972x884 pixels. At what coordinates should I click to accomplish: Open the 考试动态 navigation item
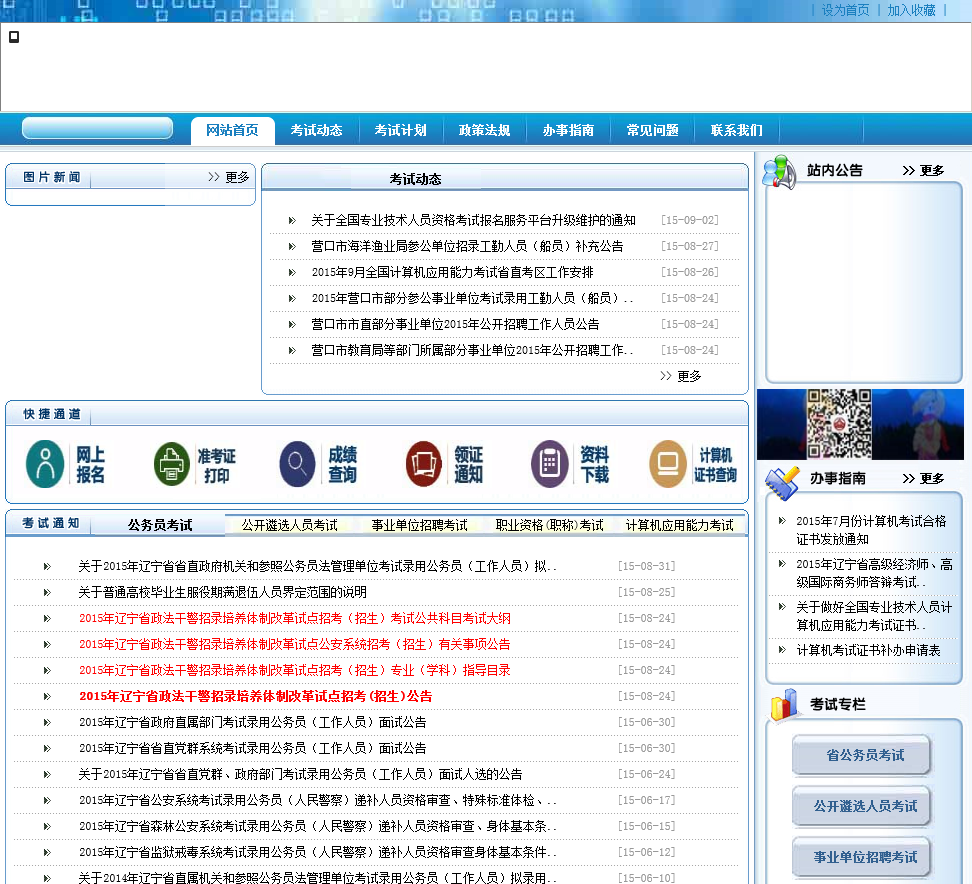click(316, 130)
